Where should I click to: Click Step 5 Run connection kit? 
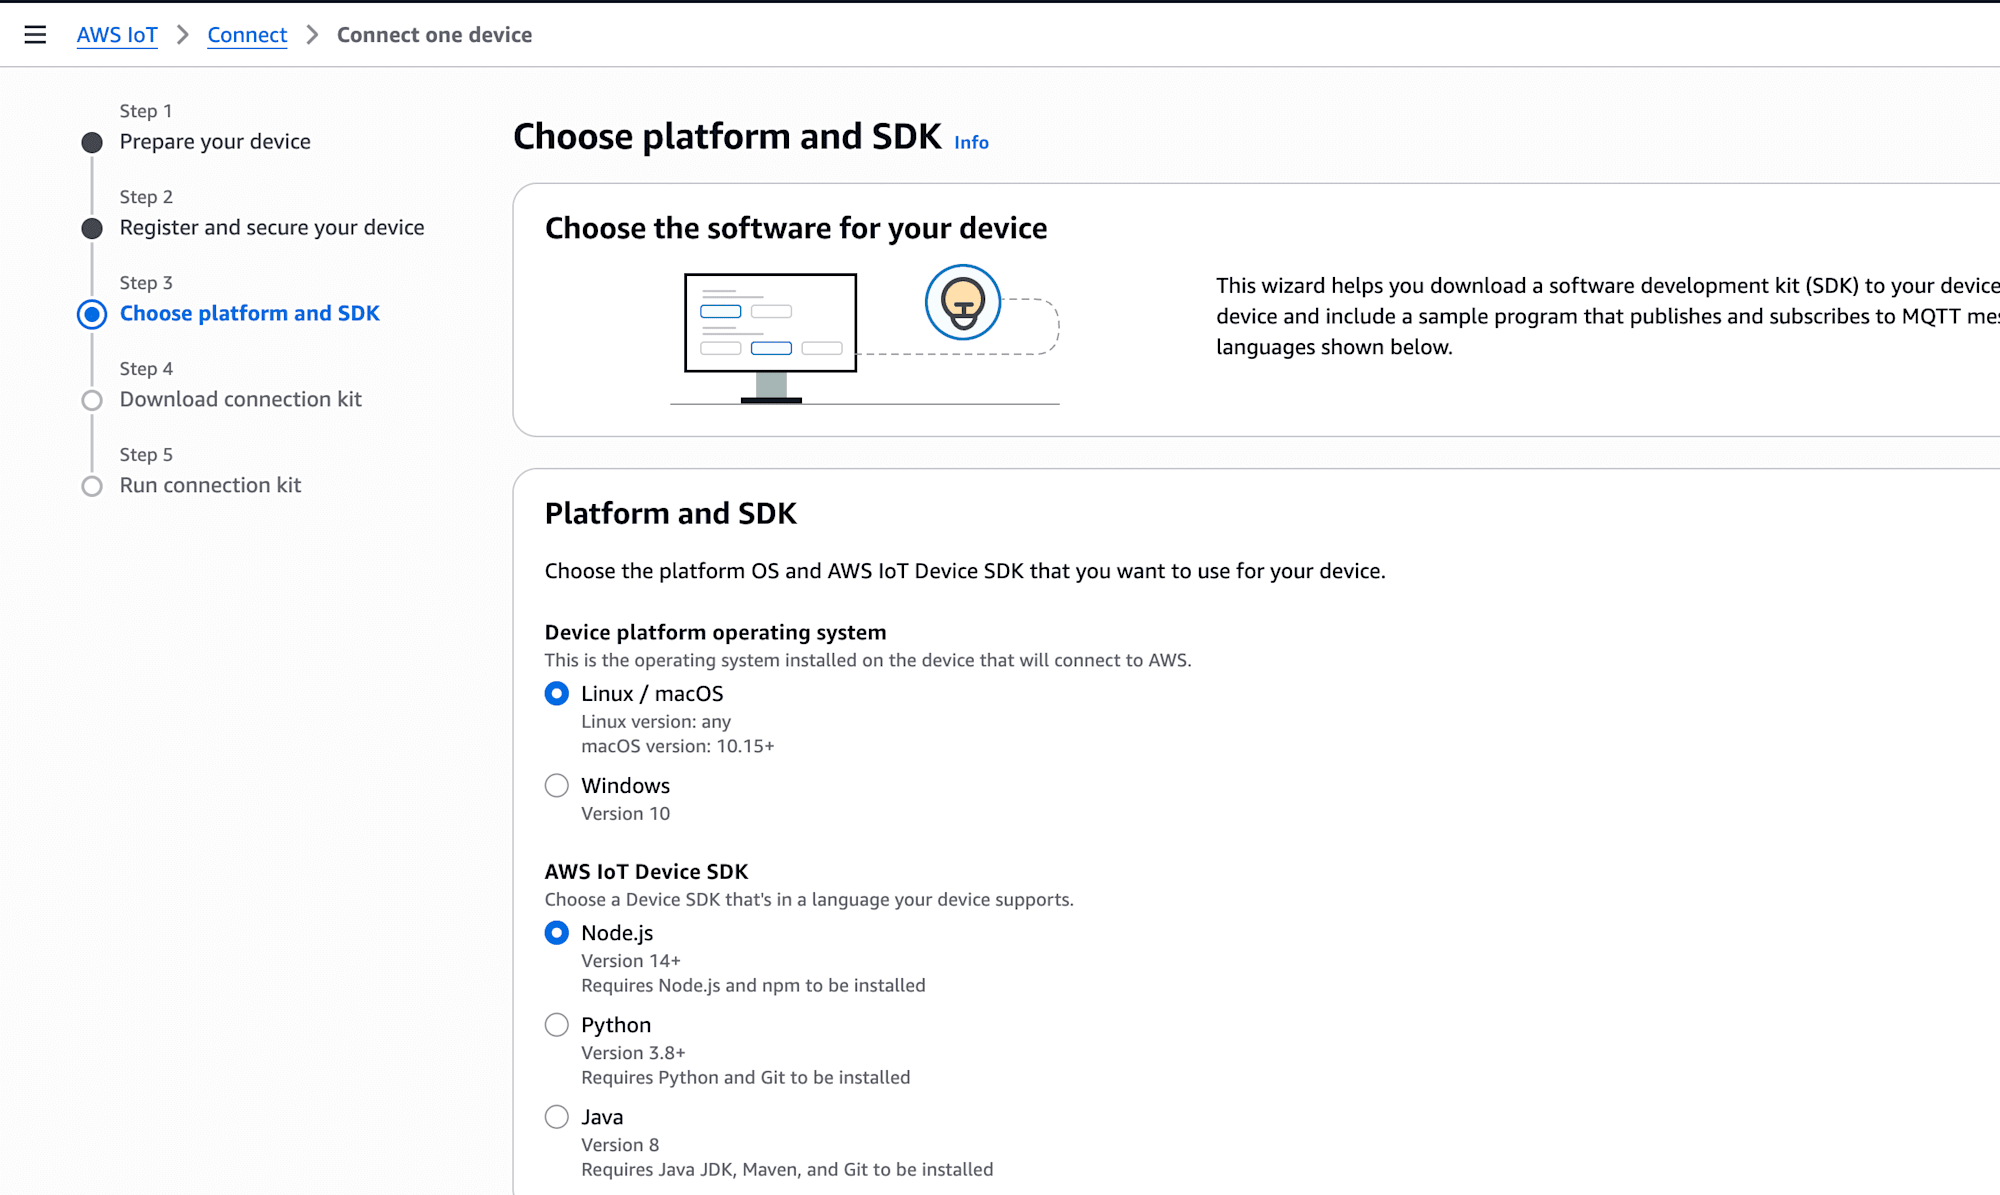tap(210, 486)
